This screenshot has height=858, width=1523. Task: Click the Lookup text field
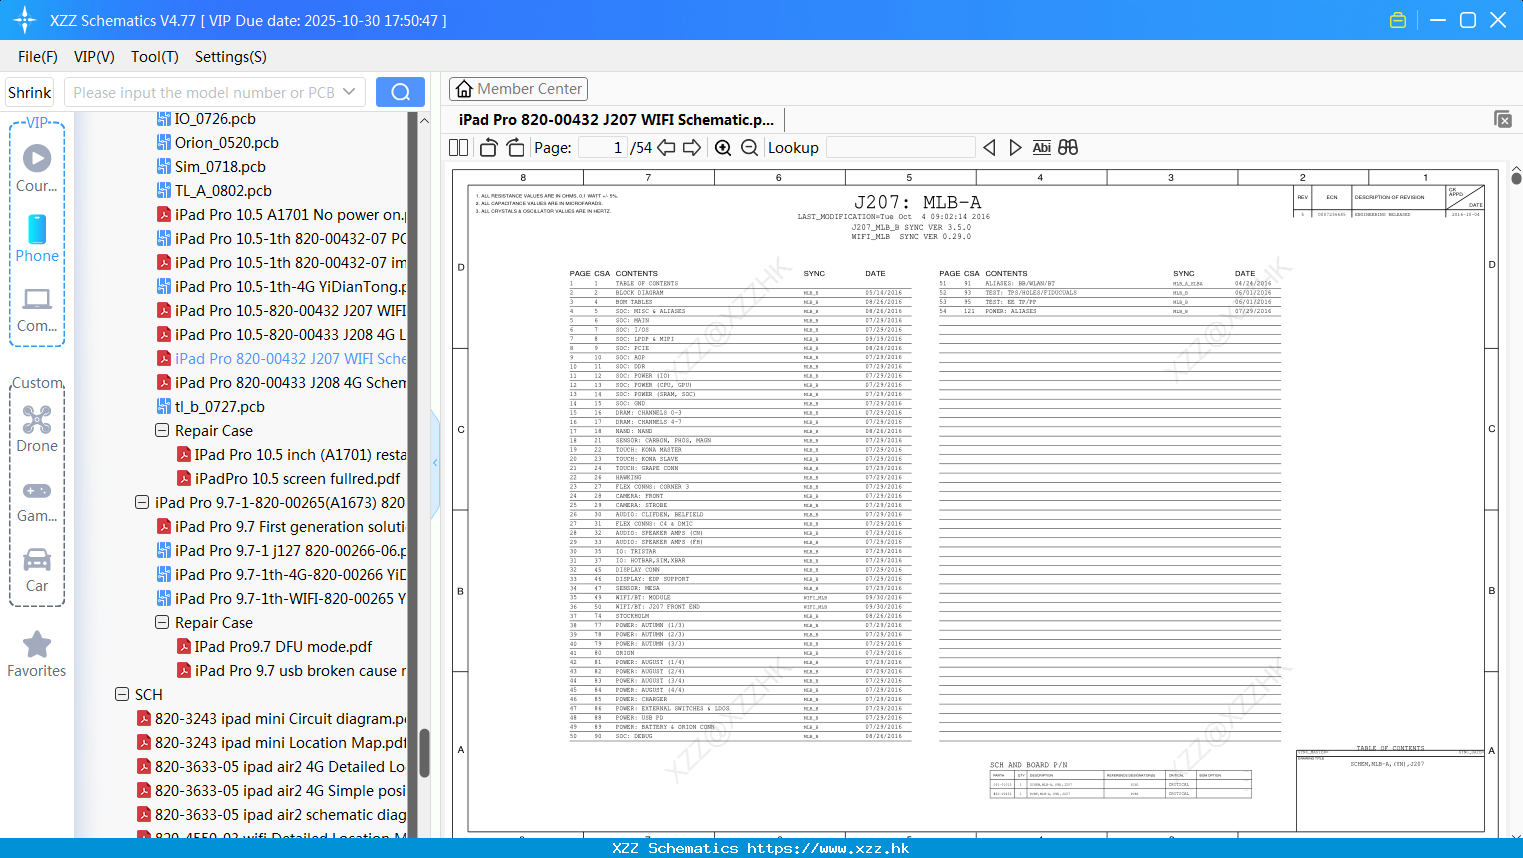pos(901,147)
